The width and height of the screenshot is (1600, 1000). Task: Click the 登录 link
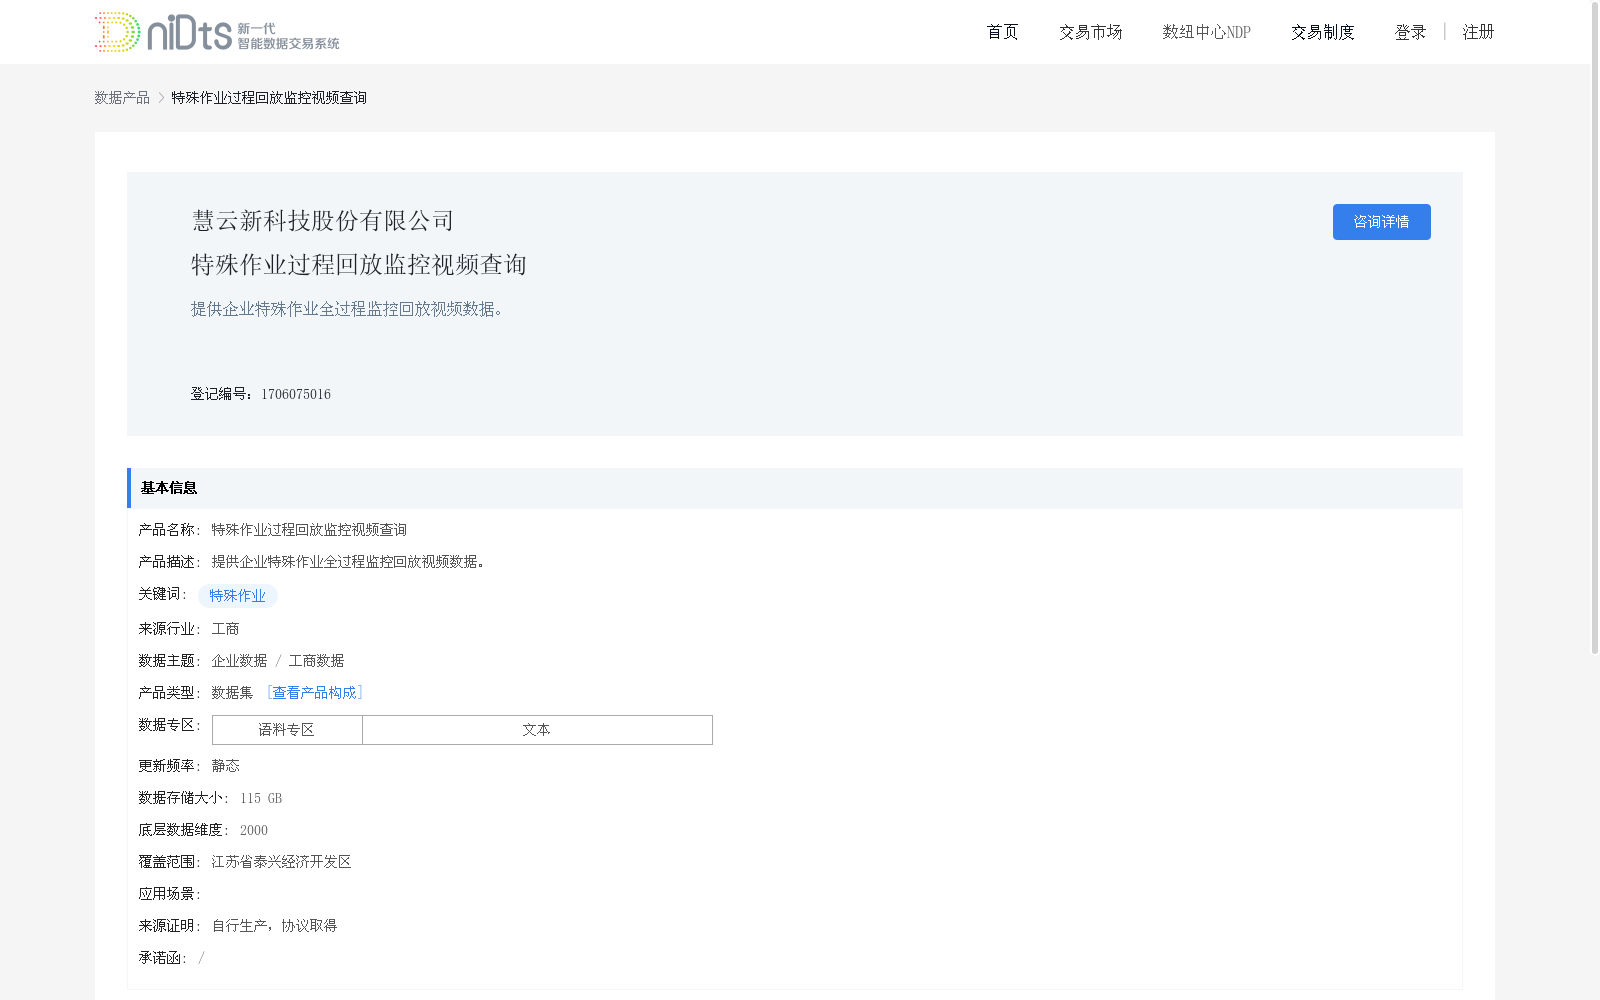(1410, 32)
